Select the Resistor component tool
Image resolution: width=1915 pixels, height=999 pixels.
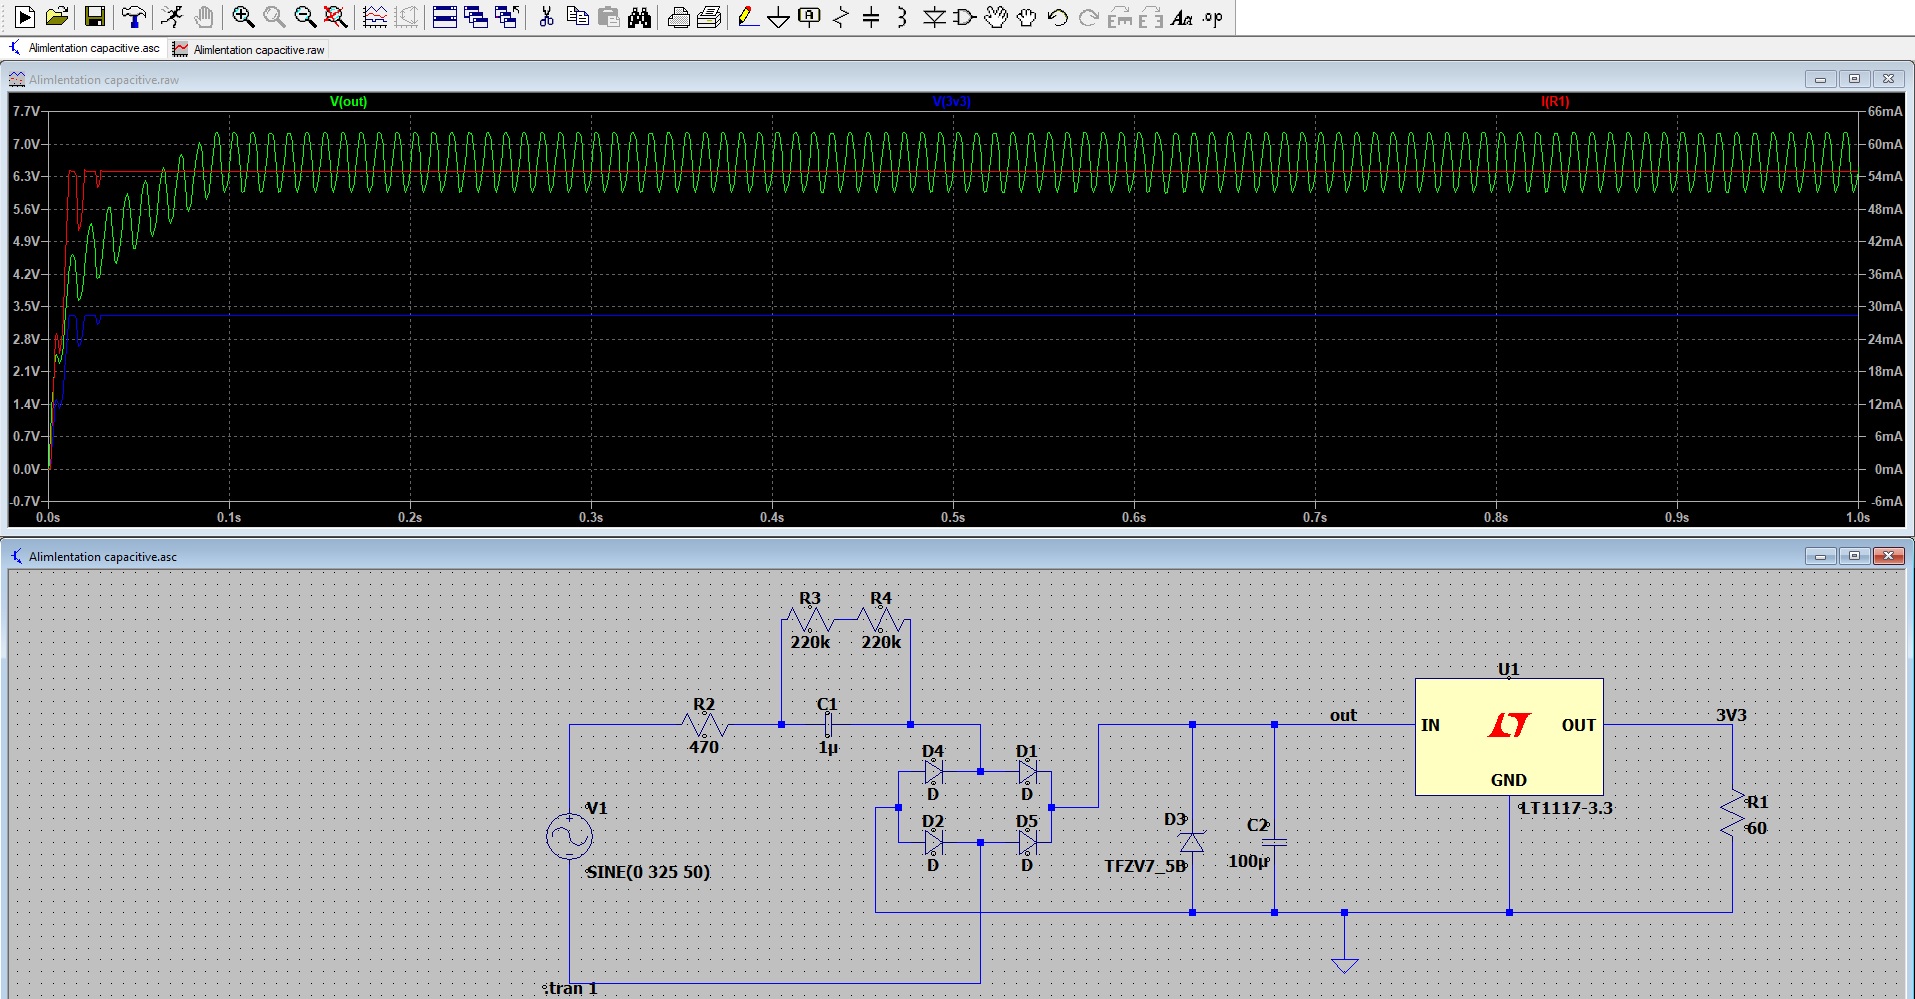[840, 17]
